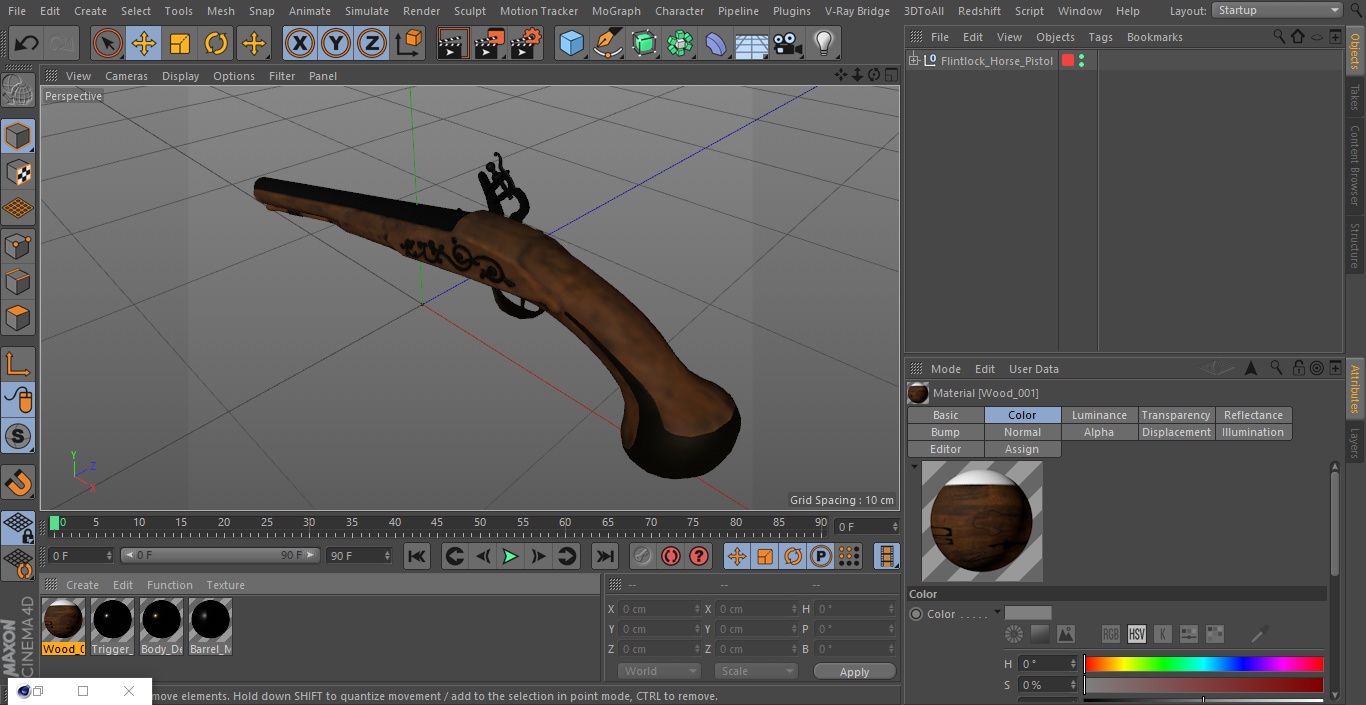
Task: Open the Scale mode dropdown
Action: [x=756, y=671]
